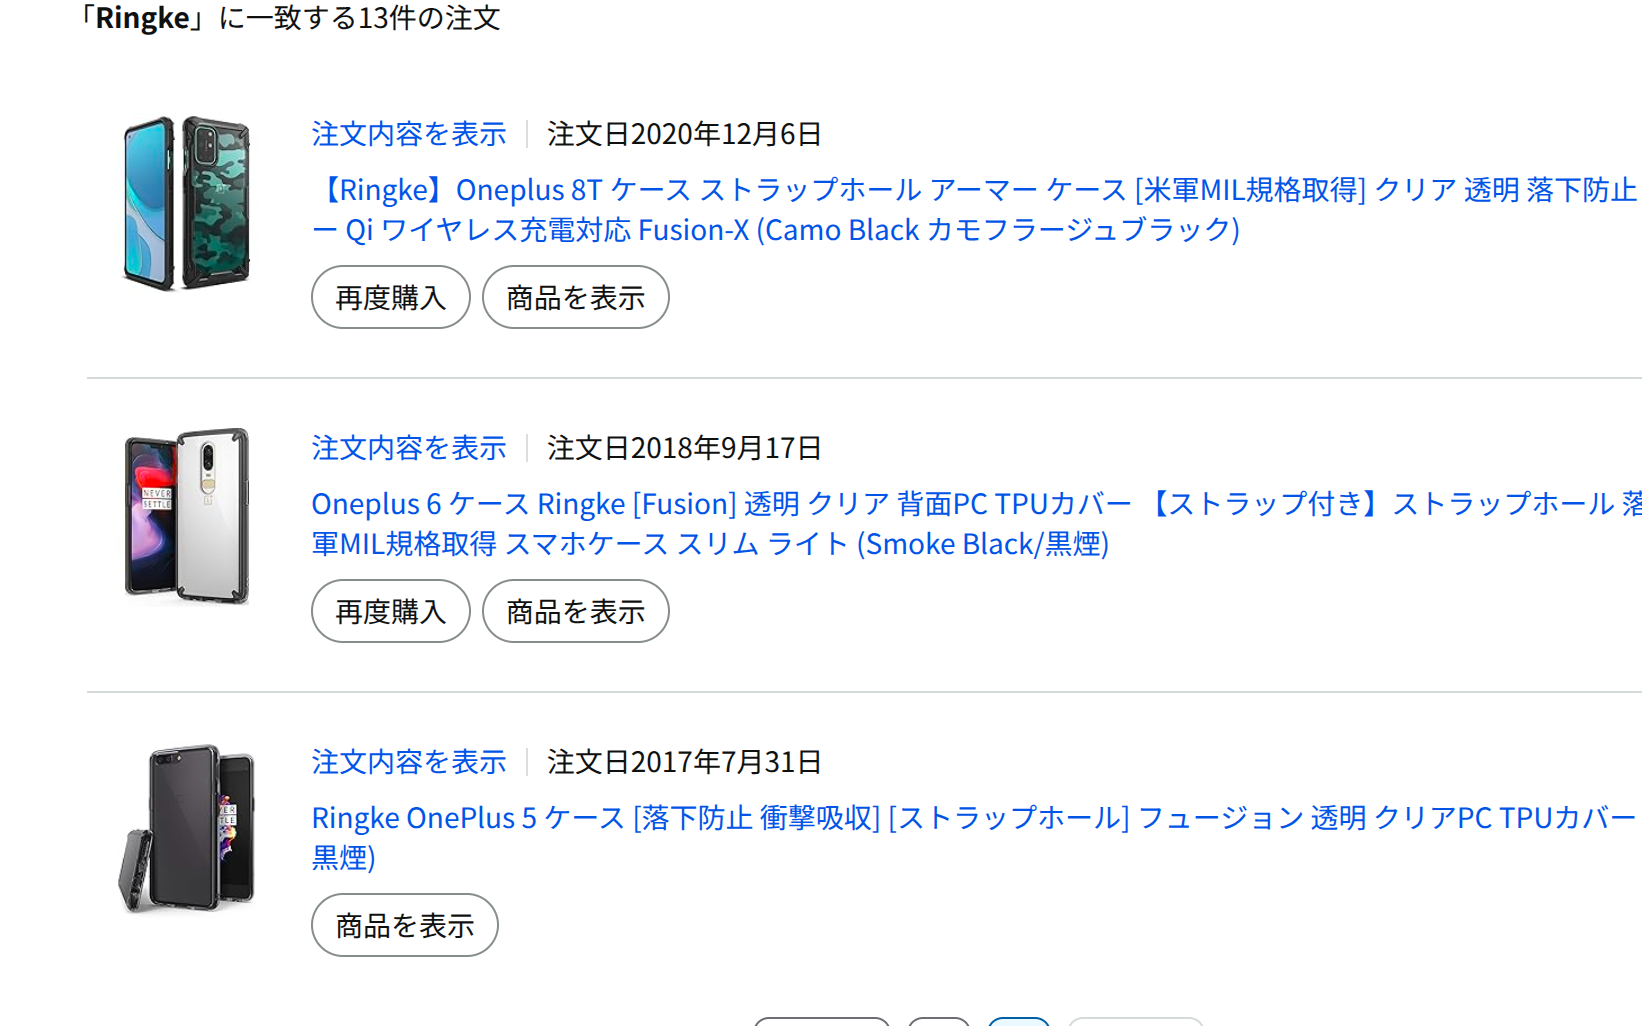Show order details for September 17, 2018 order

click(x=408, y=448)
